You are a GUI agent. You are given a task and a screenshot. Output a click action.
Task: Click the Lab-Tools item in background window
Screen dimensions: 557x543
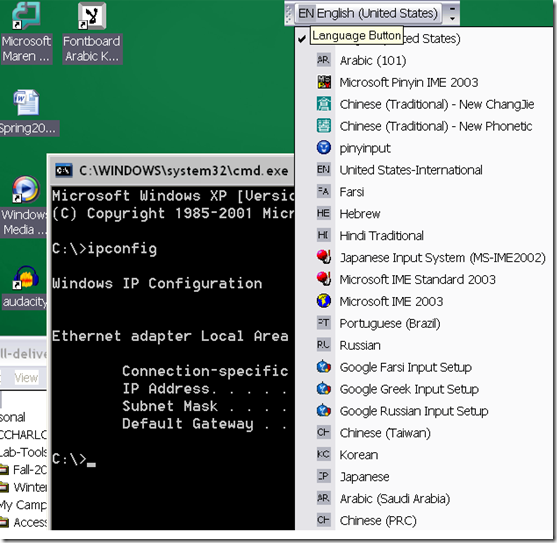point(23,452)
